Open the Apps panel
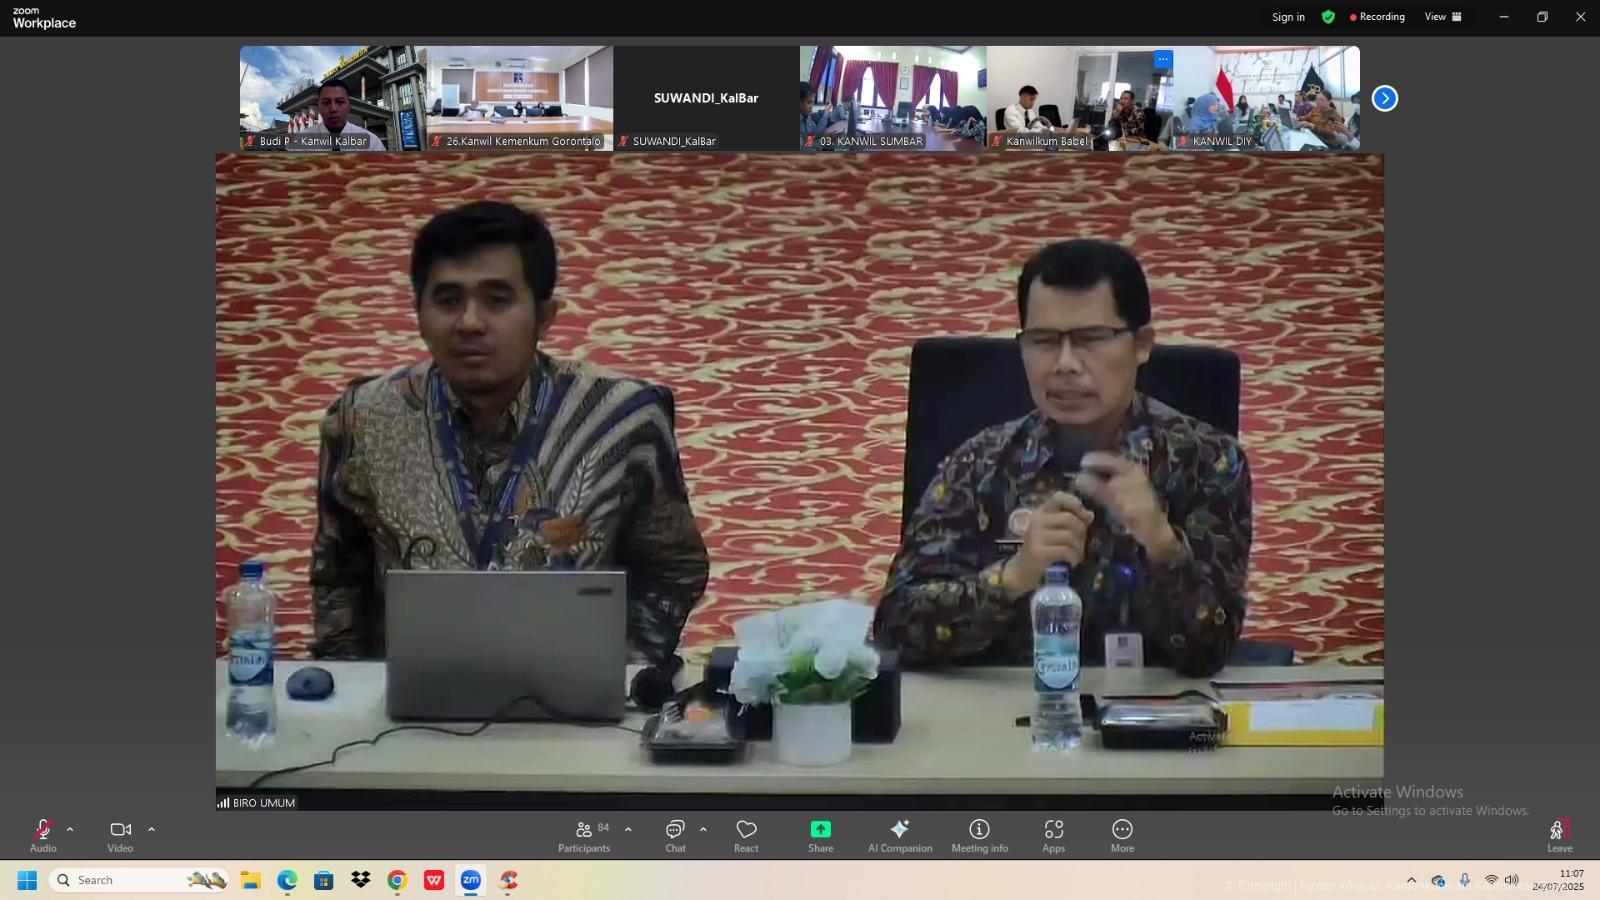The height and width of the screenshot is (900, 1600). point(1053,835)
